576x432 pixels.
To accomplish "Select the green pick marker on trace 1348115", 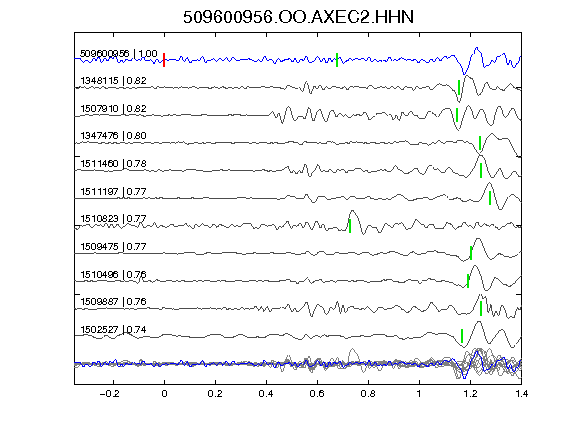I will [459, 87].
